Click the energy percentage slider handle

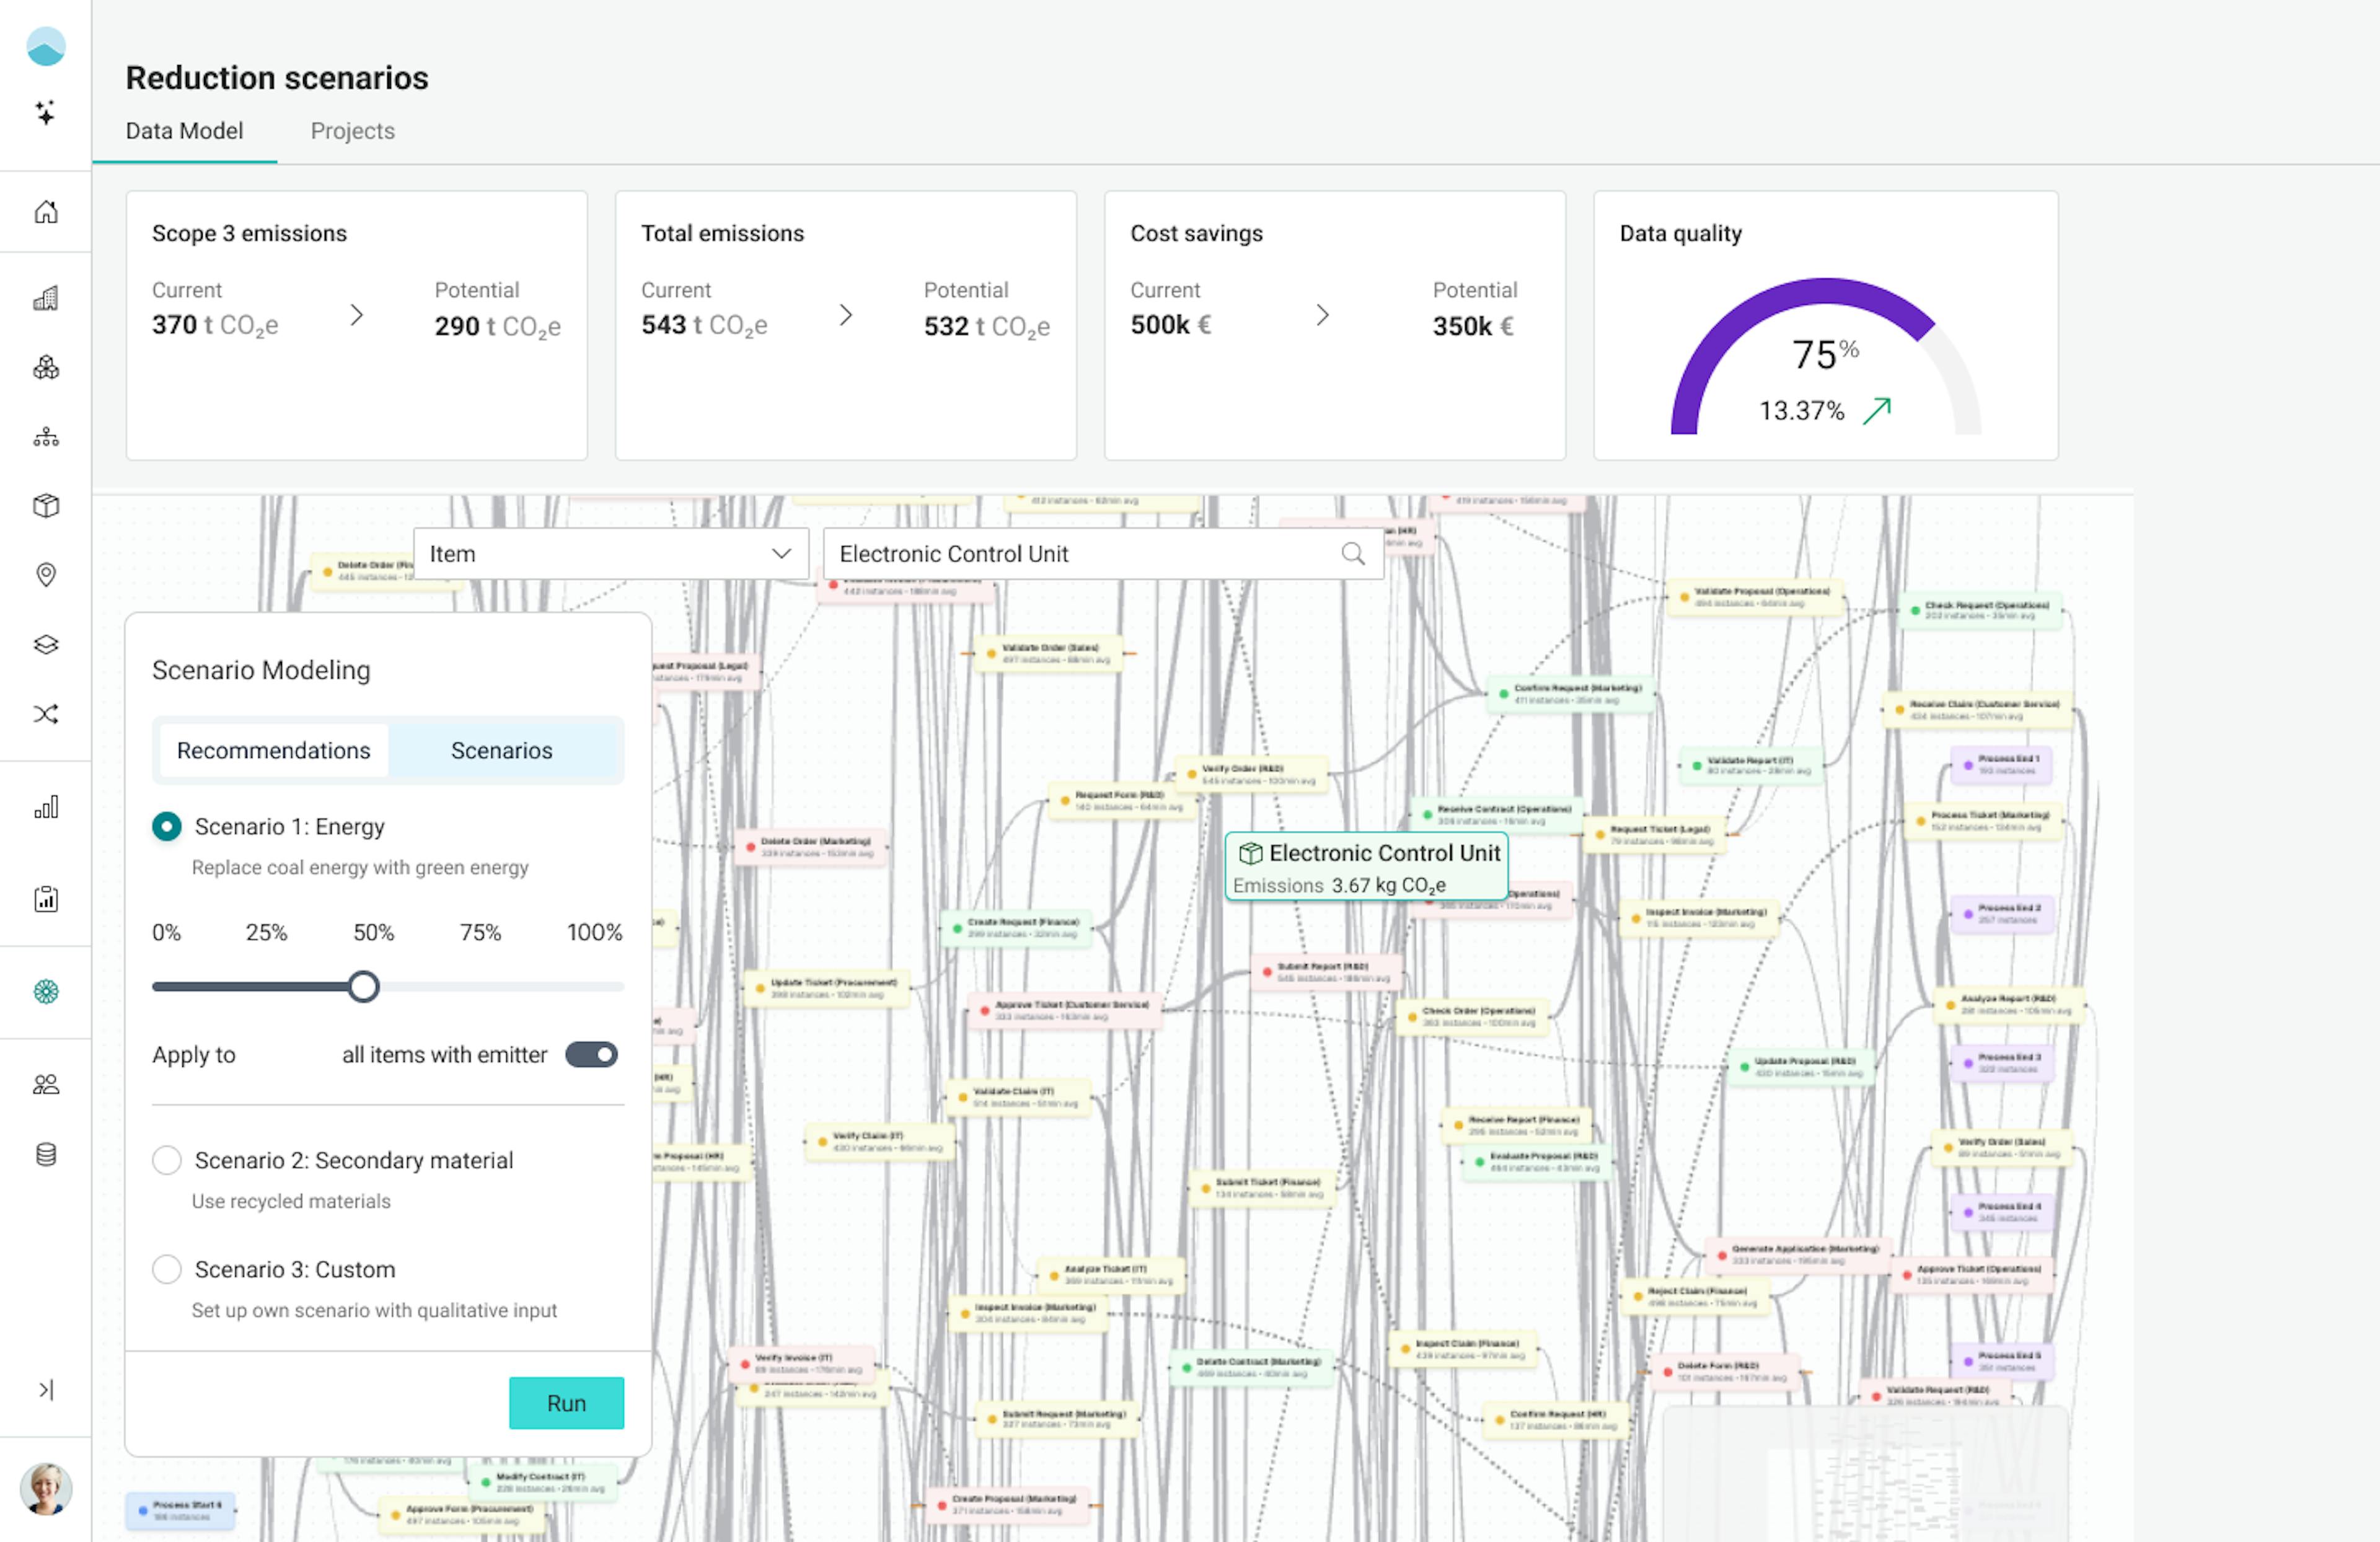(x=364, y=987)
